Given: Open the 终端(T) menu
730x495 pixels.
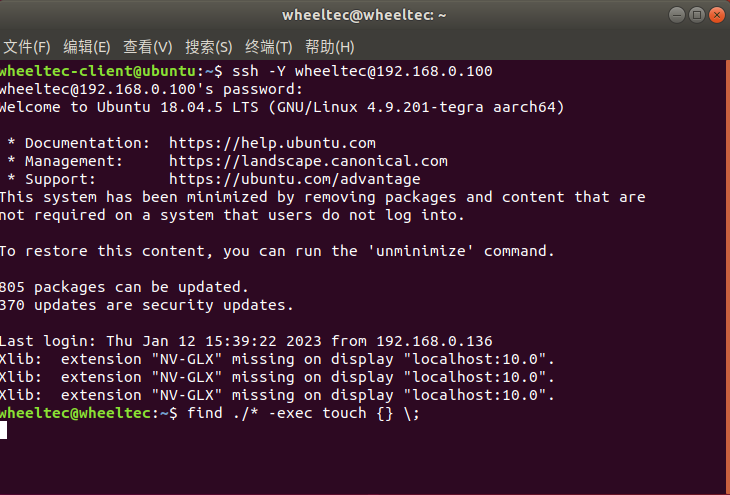Looking at the screenshot, I should [x=269, y=47].
